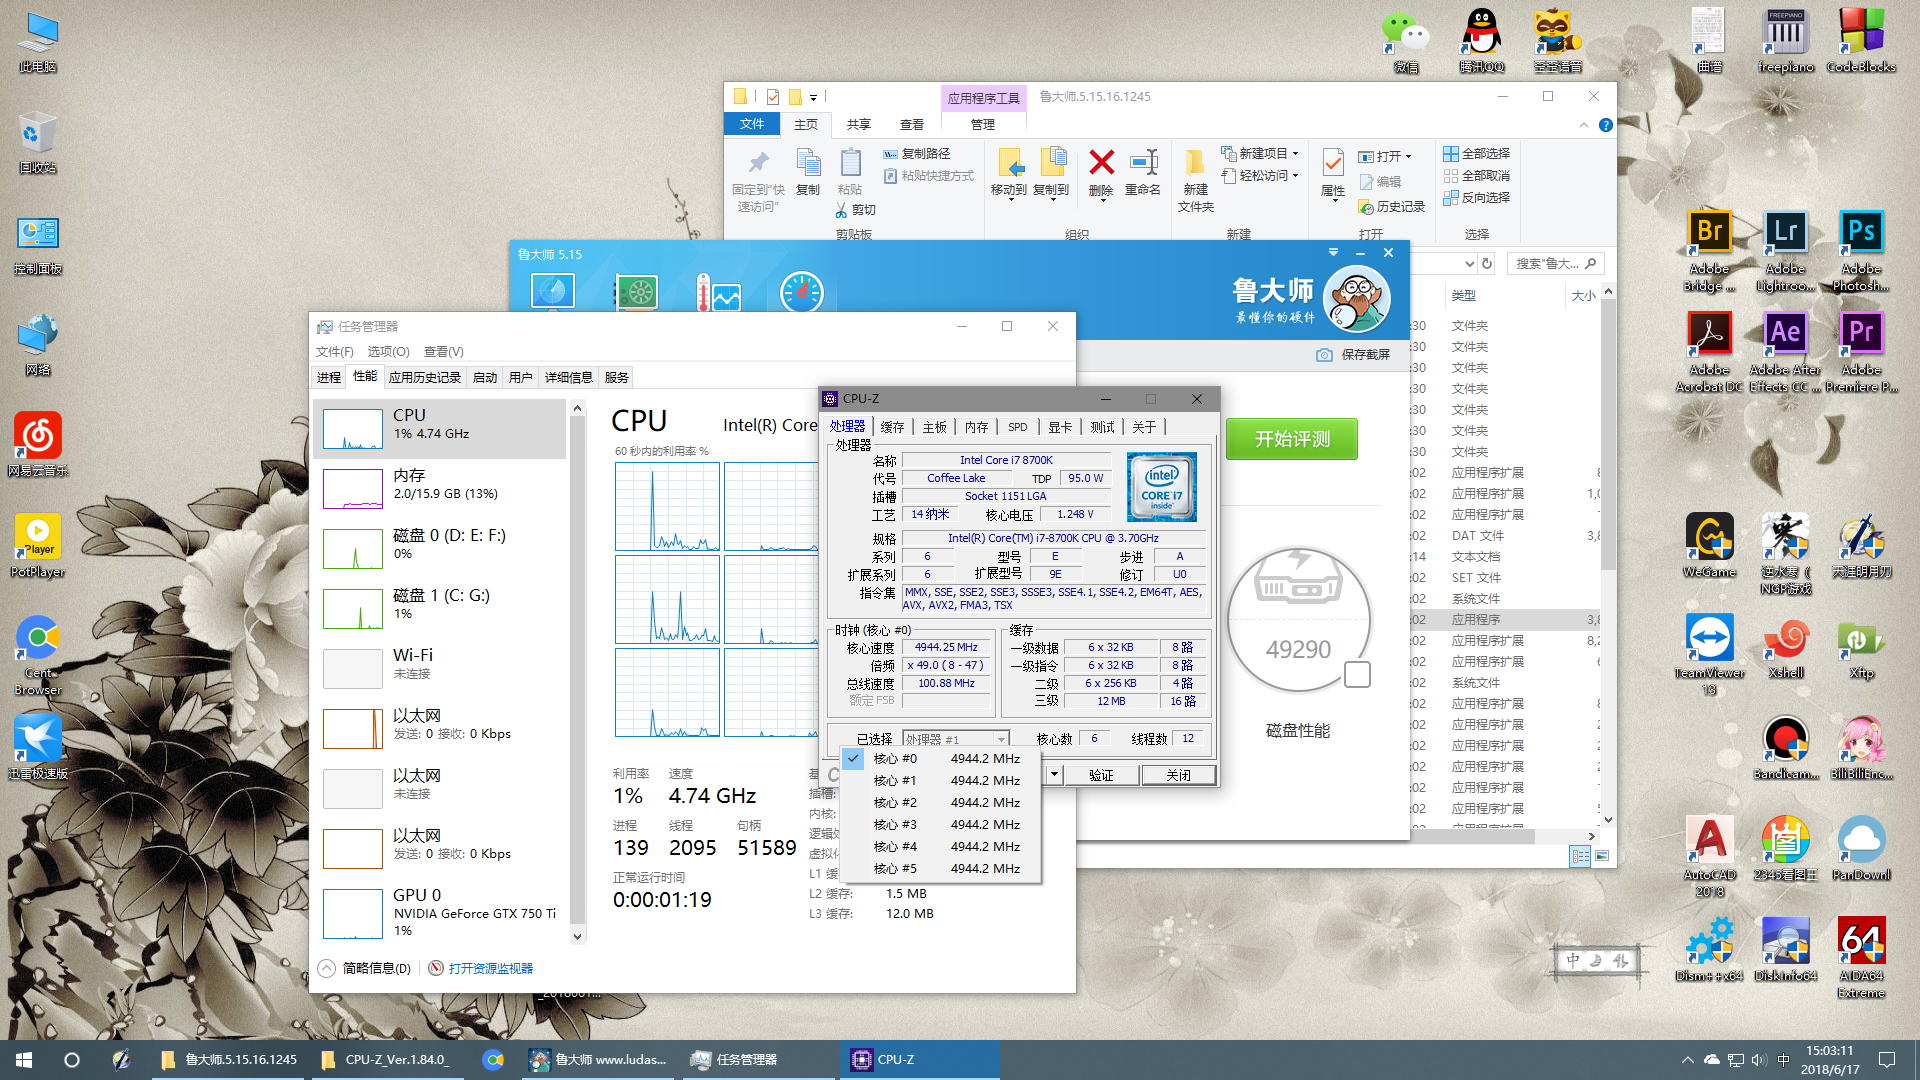Launch Adobe Photoshop desktop icon
The image size is (1920, 1080).
click(1861, 251)
